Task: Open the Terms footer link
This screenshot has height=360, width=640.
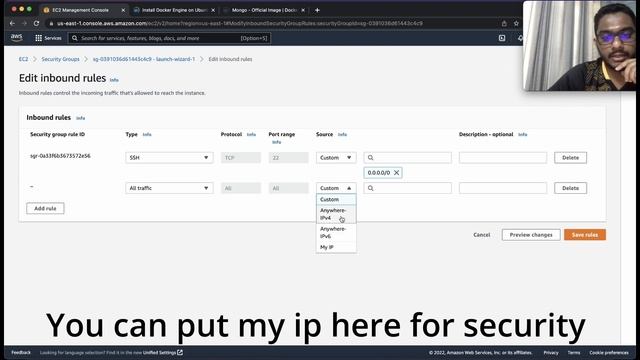Action: click(573, 353)
